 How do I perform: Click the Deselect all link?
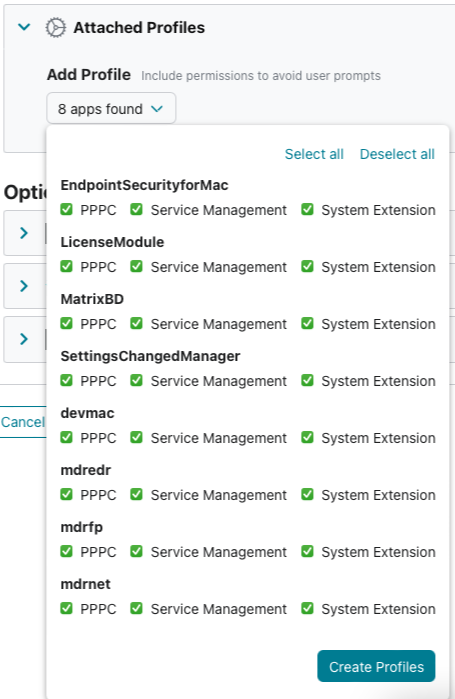click(397, 154)
